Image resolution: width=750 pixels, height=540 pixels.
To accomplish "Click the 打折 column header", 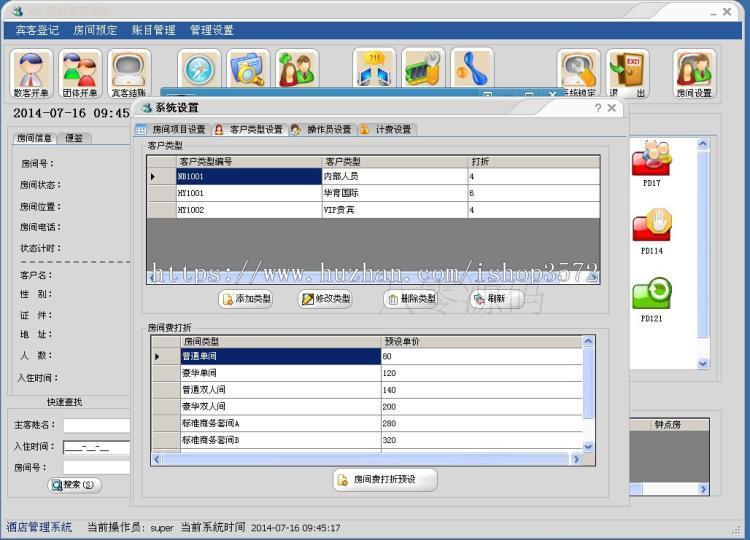I will point(534,162).
